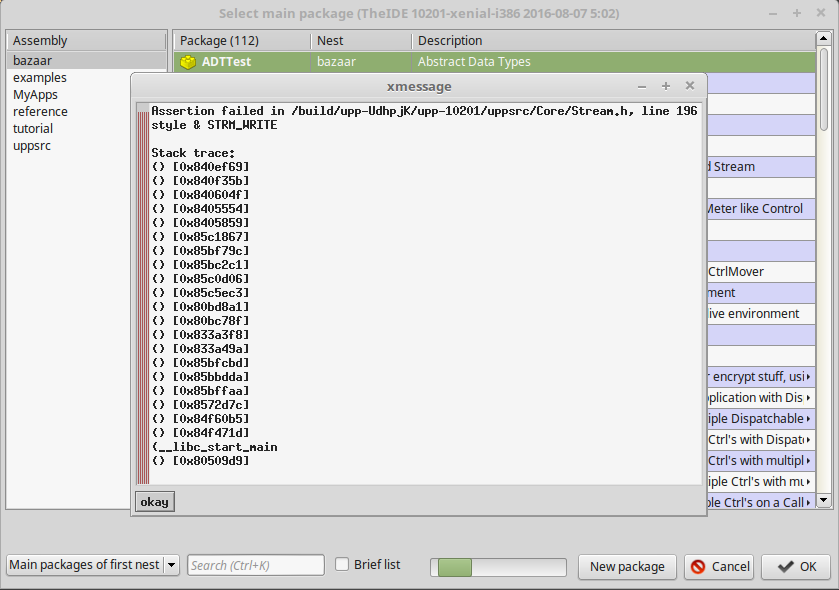Focus the Search (Ctrl+K) field
839x590 pixels.
click(256, 565)
